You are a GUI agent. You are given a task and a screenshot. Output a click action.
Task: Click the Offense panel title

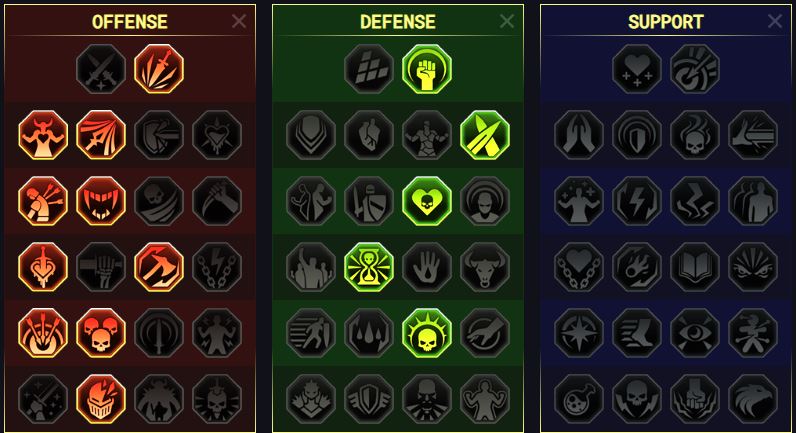130,22
